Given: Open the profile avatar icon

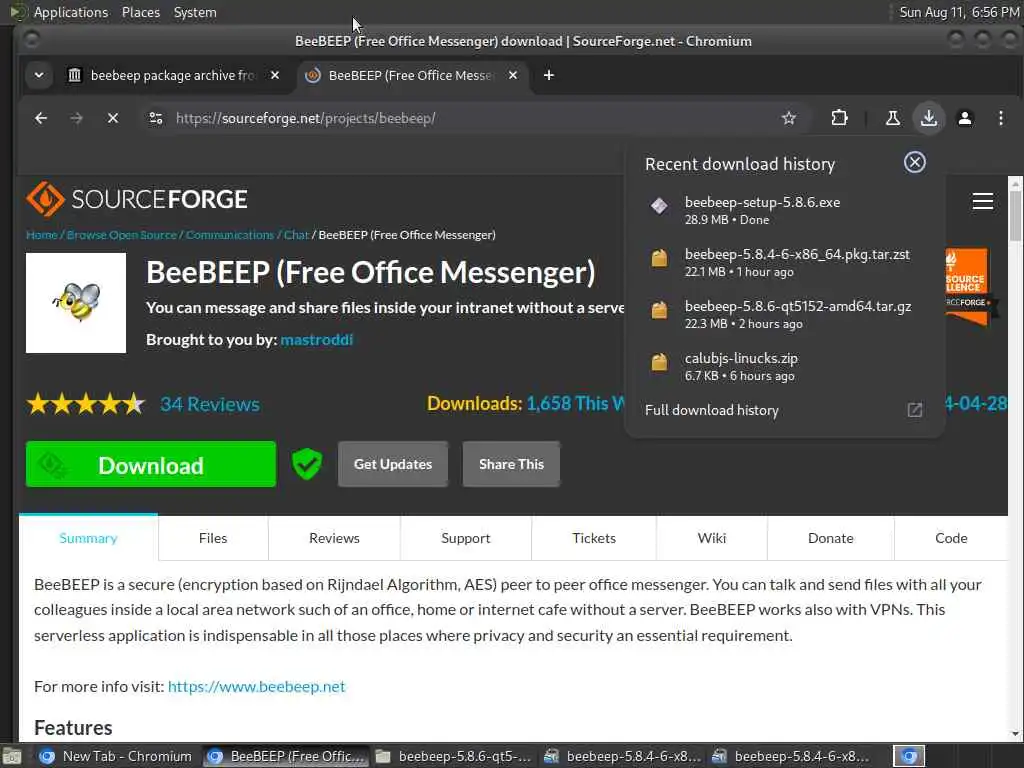Looking at the screenshot, I should [965, 118].
